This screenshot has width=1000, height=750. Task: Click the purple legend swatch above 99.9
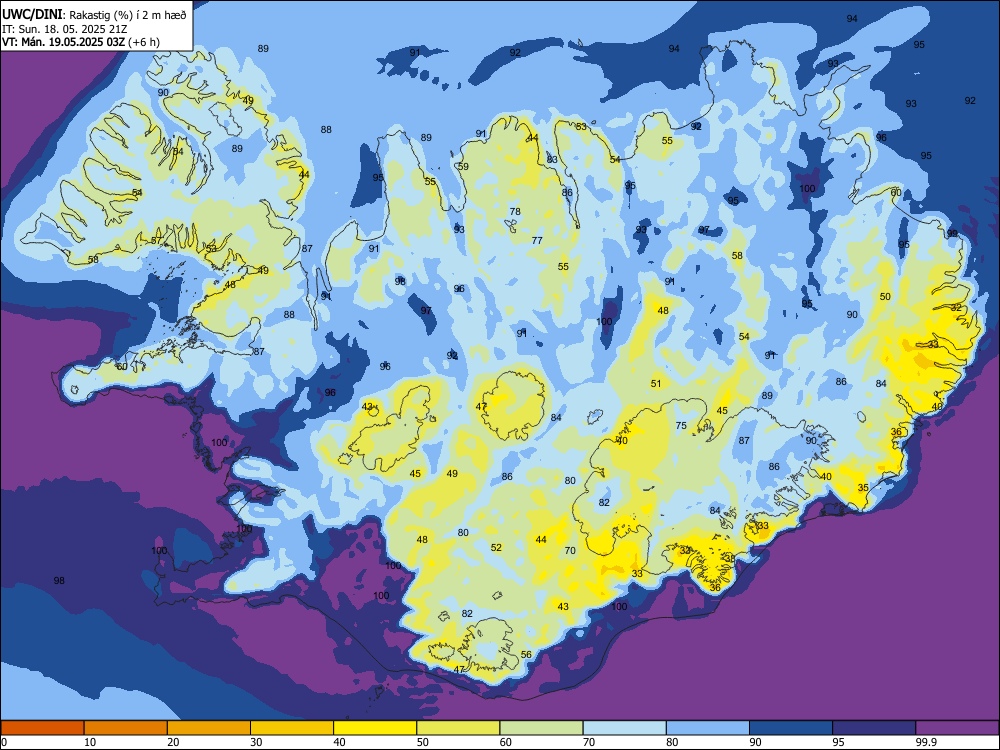pyautogui.click(x=957, y=728)
